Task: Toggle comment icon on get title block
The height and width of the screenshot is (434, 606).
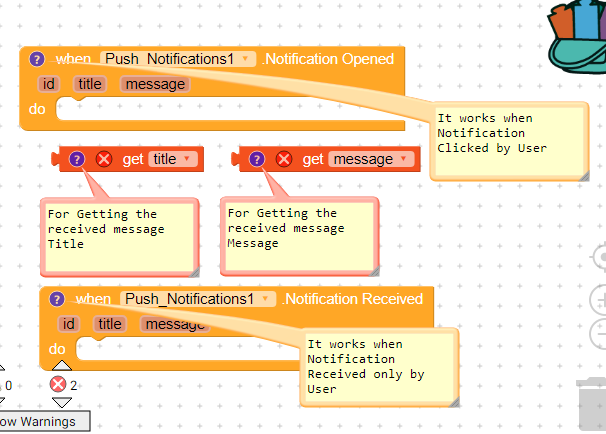Action: click(77, 159)
